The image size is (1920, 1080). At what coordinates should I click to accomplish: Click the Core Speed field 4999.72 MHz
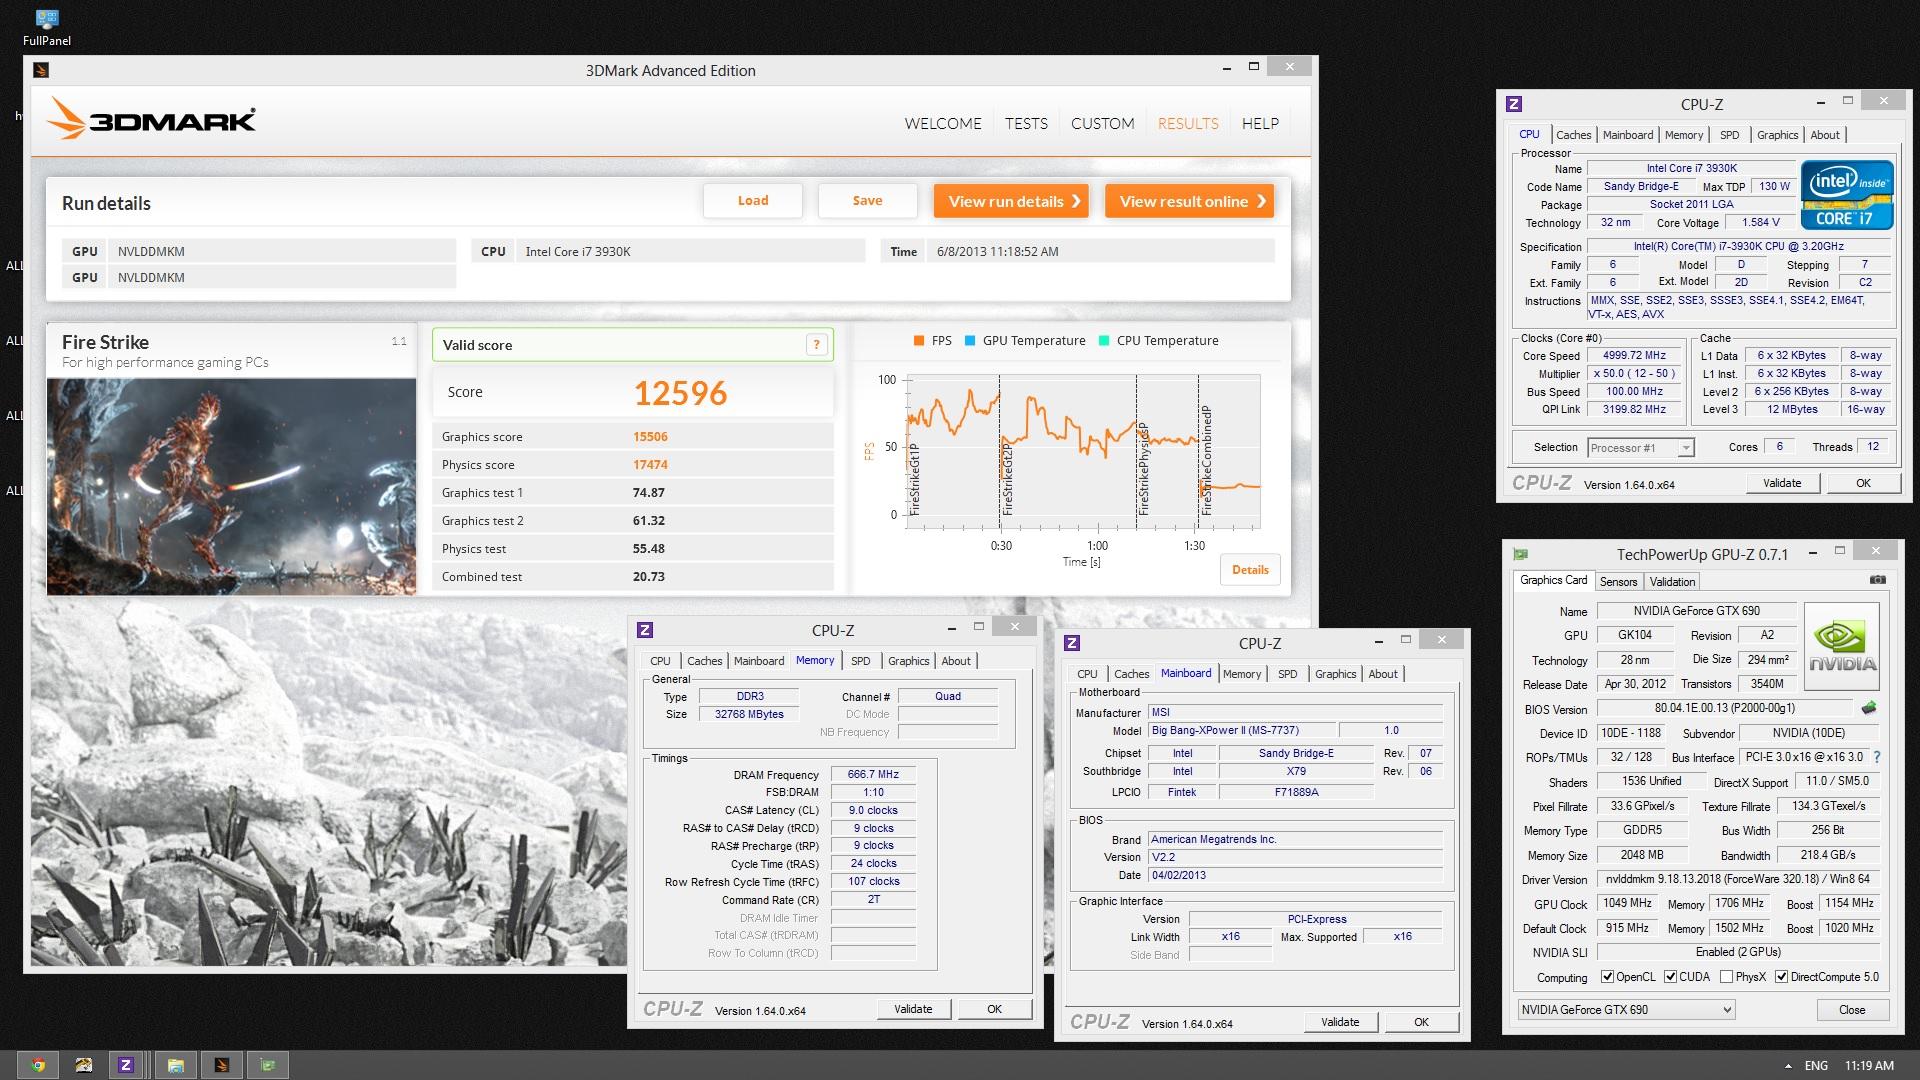click(1634, 355)
